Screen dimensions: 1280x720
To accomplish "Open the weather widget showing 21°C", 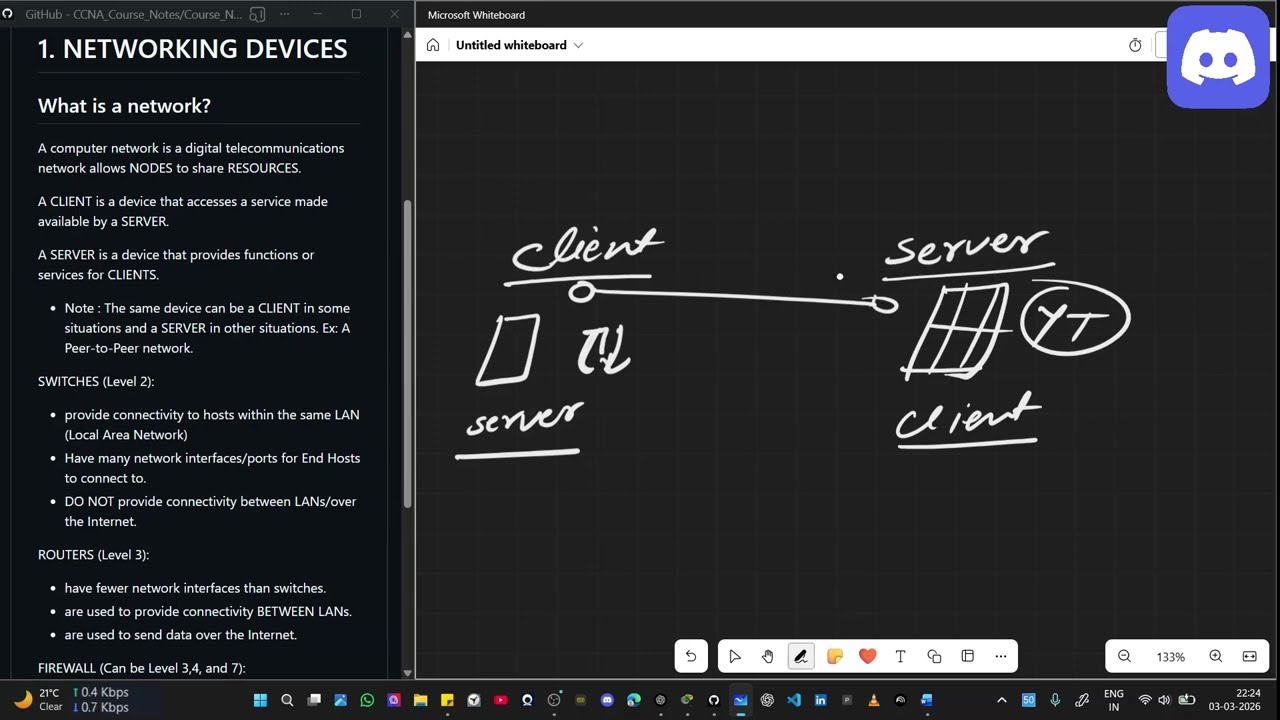I will point(38,700).
